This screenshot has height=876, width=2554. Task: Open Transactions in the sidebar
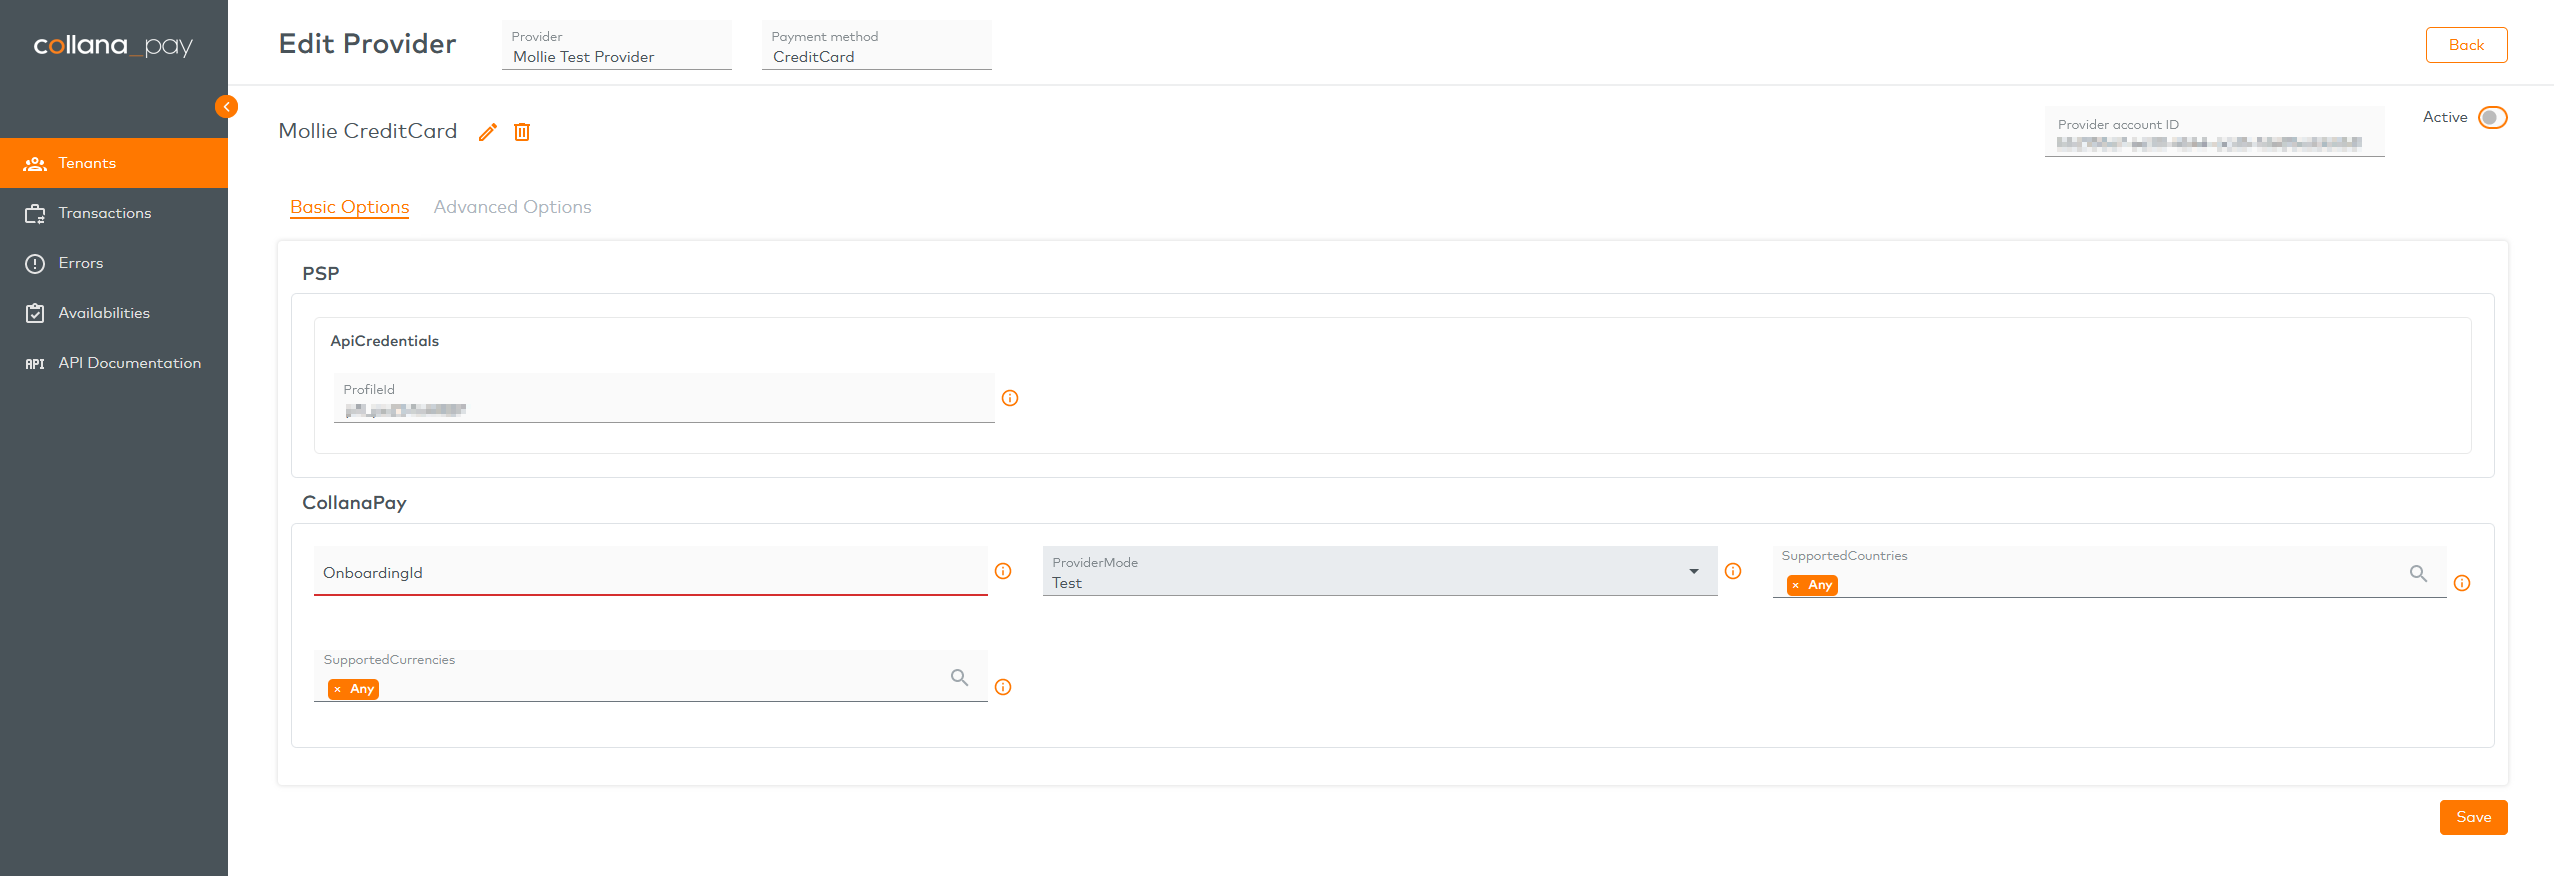[x=114, y=213]
